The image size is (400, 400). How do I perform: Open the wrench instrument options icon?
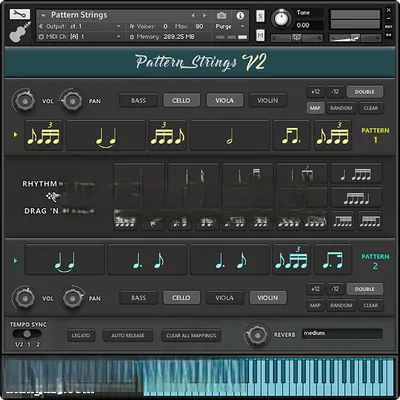[20, 14]
